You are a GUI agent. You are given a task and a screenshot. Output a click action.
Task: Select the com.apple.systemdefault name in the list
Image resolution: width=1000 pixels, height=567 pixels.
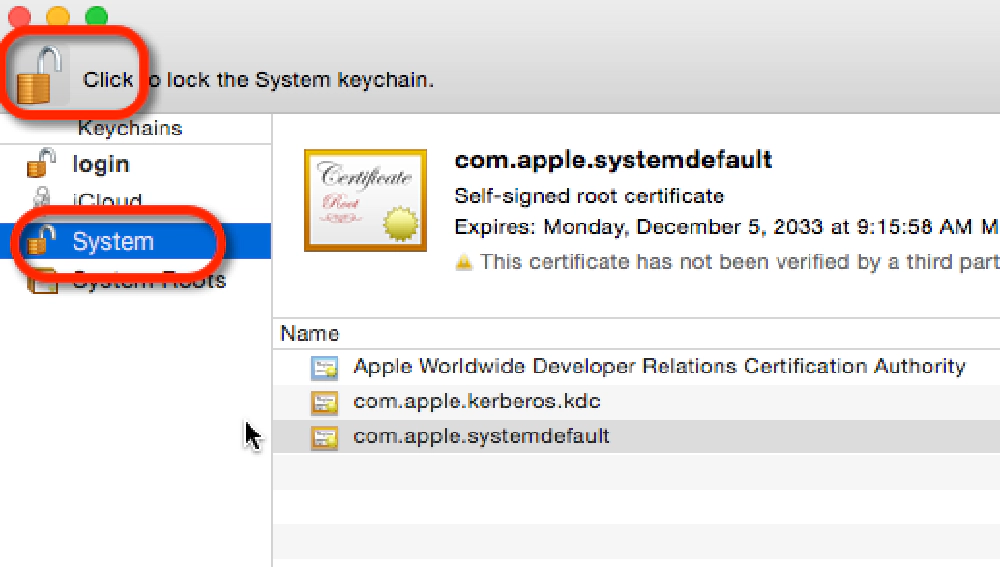[481, 437]
